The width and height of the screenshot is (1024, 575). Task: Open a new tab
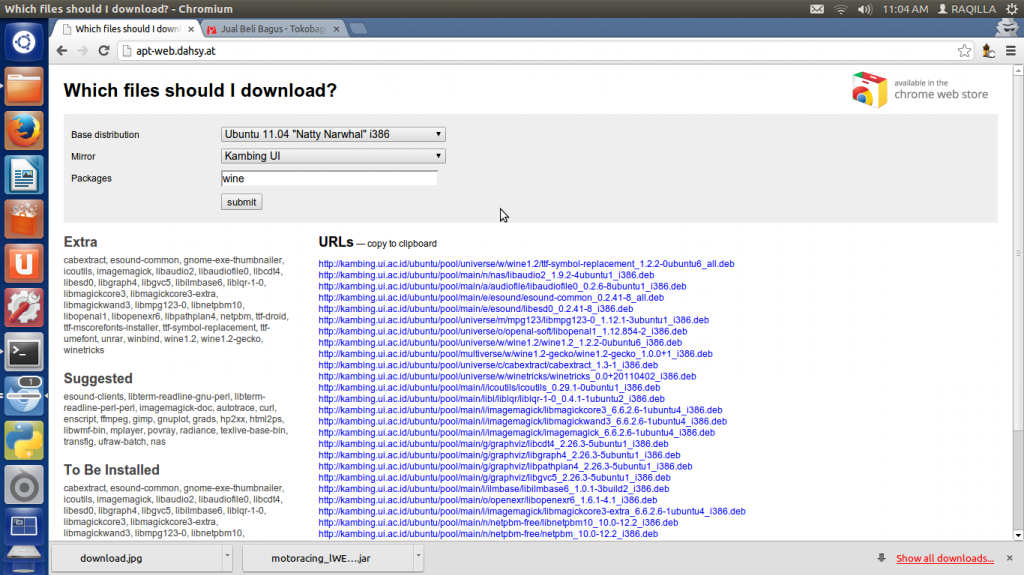(357, 29)
